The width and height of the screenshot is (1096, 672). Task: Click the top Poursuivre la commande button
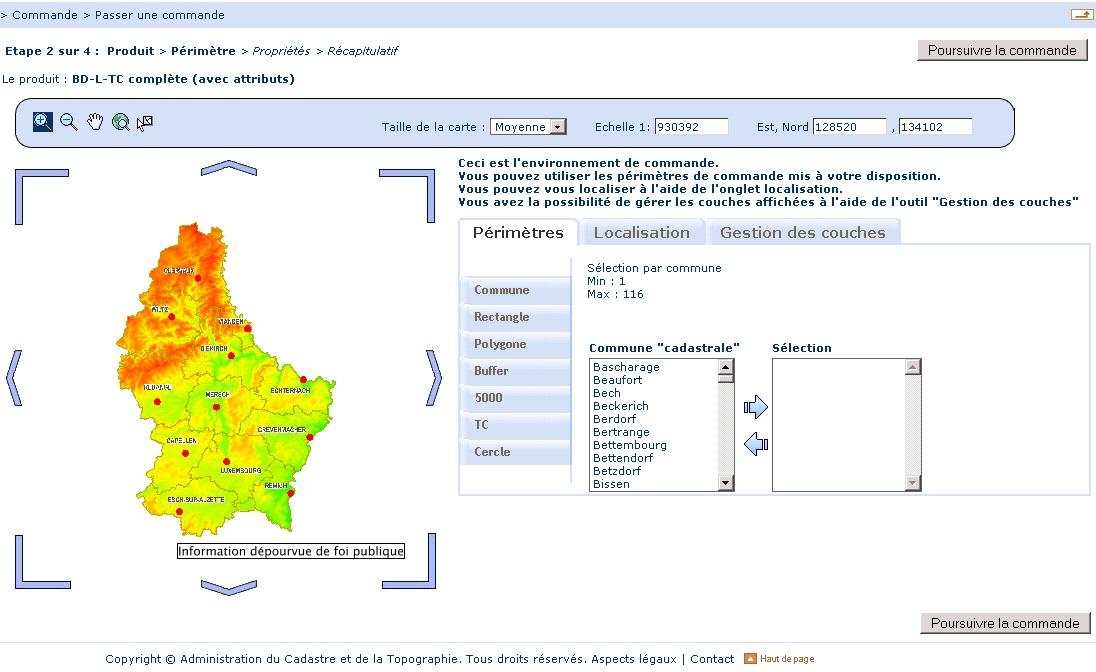[1001, 50]
